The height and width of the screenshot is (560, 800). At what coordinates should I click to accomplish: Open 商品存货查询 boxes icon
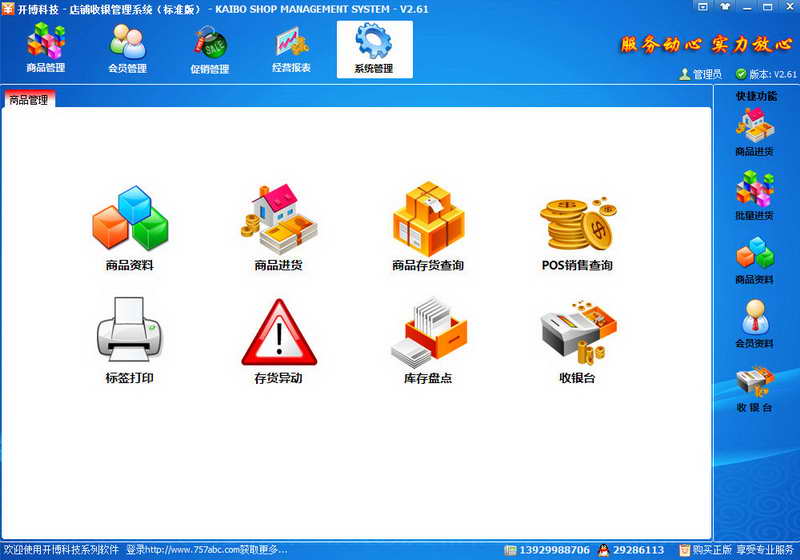(428, 218)
